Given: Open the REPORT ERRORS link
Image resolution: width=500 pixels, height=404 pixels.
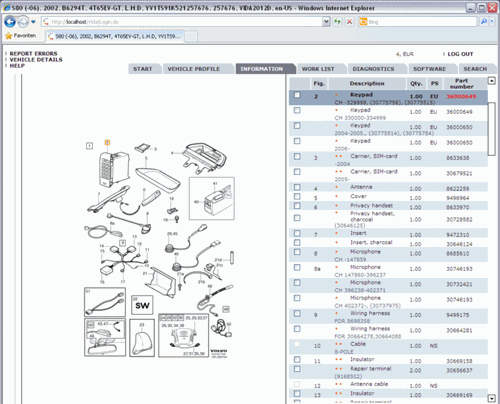Looking at the screenshot, I should pyautogui.click(x=33, y=53).
